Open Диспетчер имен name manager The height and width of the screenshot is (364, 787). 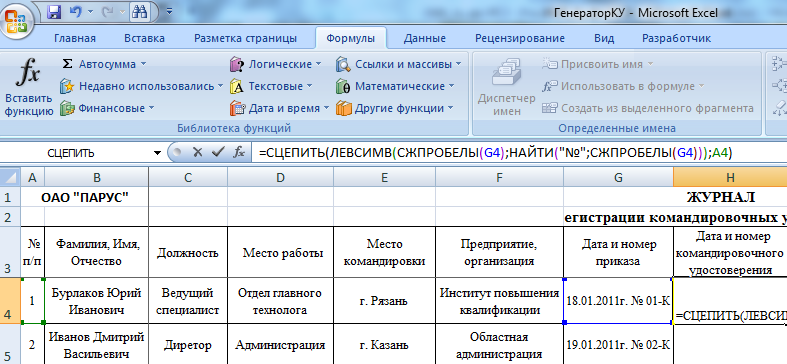506,88
